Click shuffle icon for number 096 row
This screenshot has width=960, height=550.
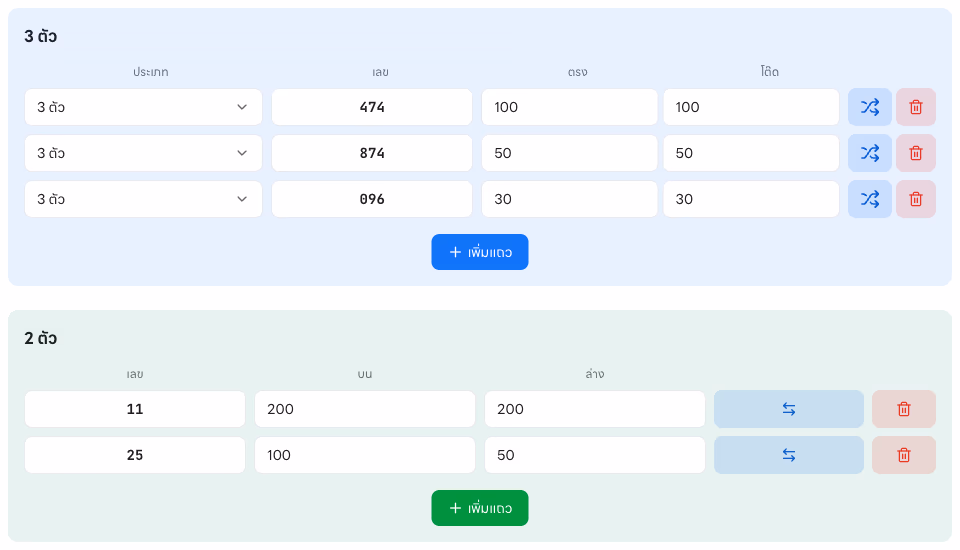(869, 199)
